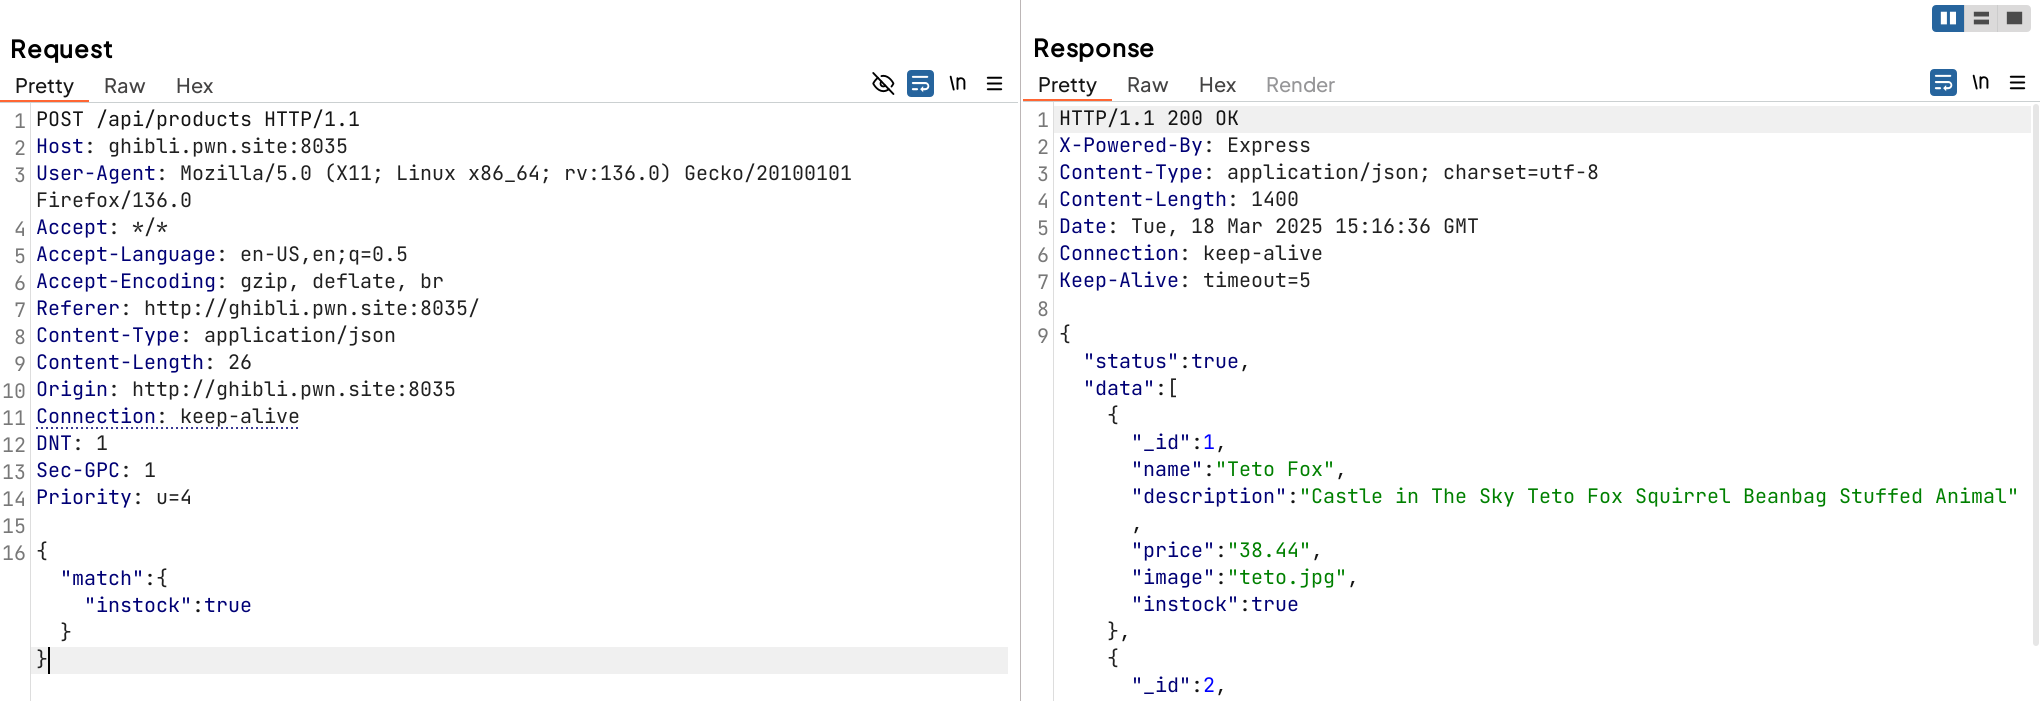The height and width of the screenshot is (701, 2040).
Task: Switch to Request Pretty tab
Action: 44,86
